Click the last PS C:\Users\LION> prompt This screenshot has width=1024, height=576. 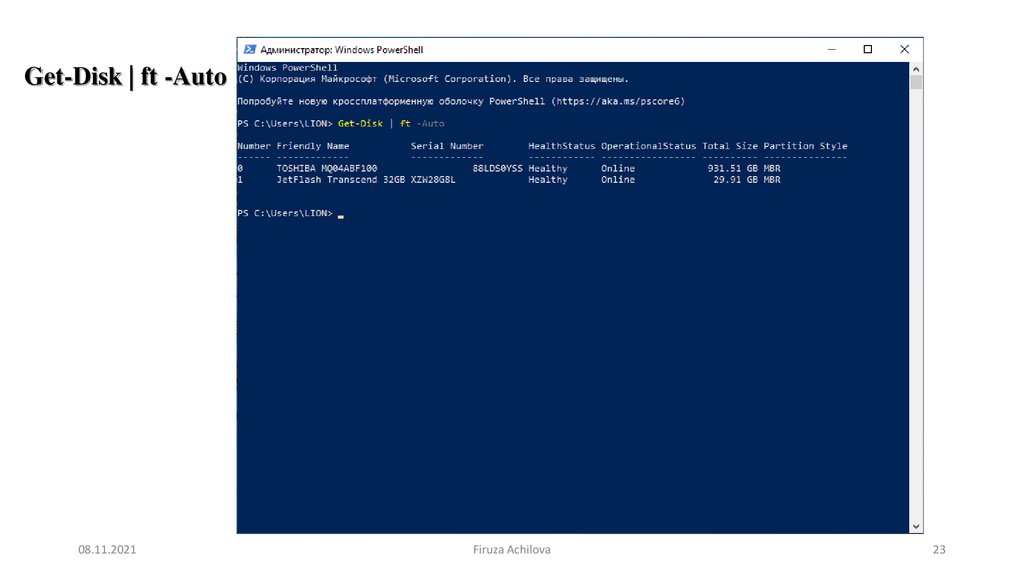tap(285, 214)
